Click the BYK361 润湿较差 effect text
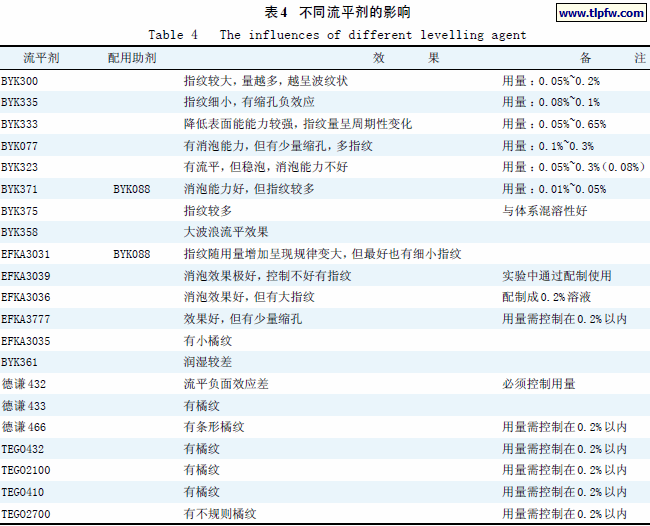This screenshot has height=526, width=650. tap(207, 362)
